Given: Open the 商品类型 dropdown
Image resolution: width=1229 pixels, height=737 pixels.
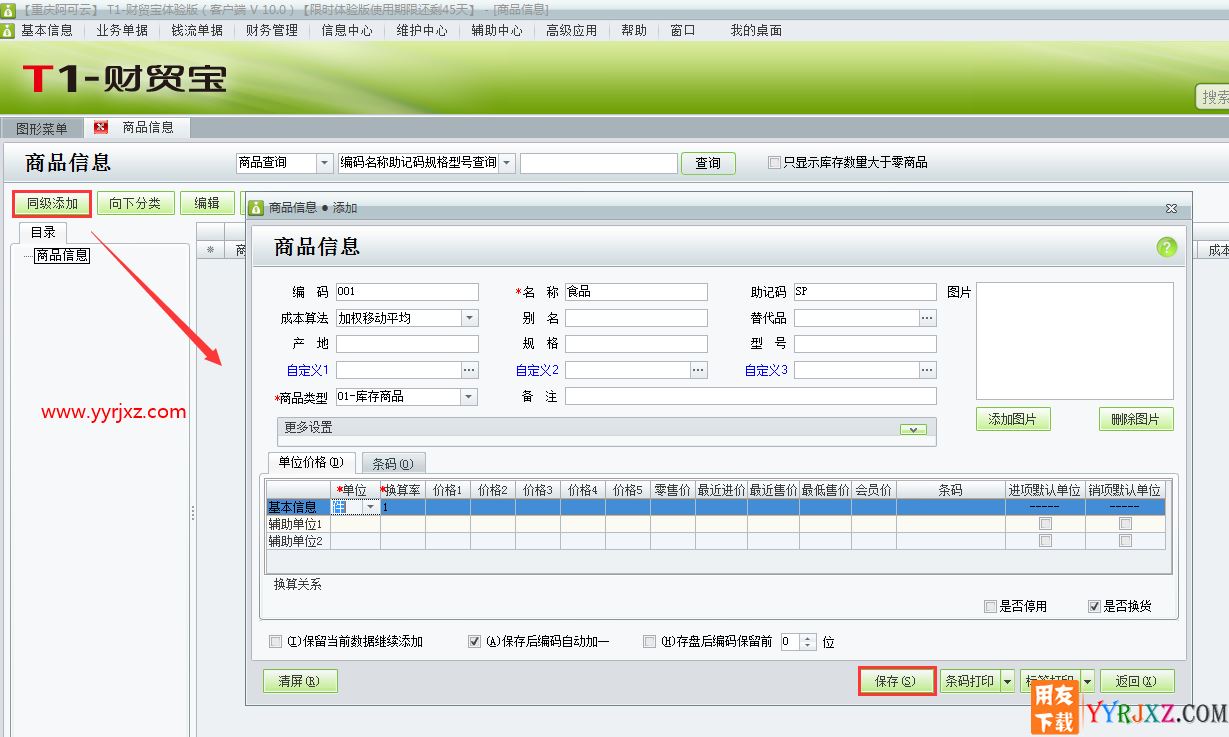Looking at the screenshot, I should tap(470, 397).
